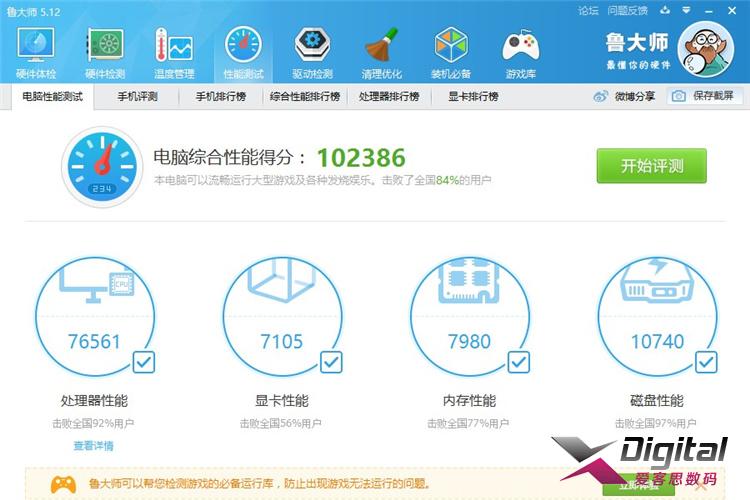Viewport: 750px width, 500px height.
Task: Select the 性能测试 performance test icon
Action: (x=243, y=53)
